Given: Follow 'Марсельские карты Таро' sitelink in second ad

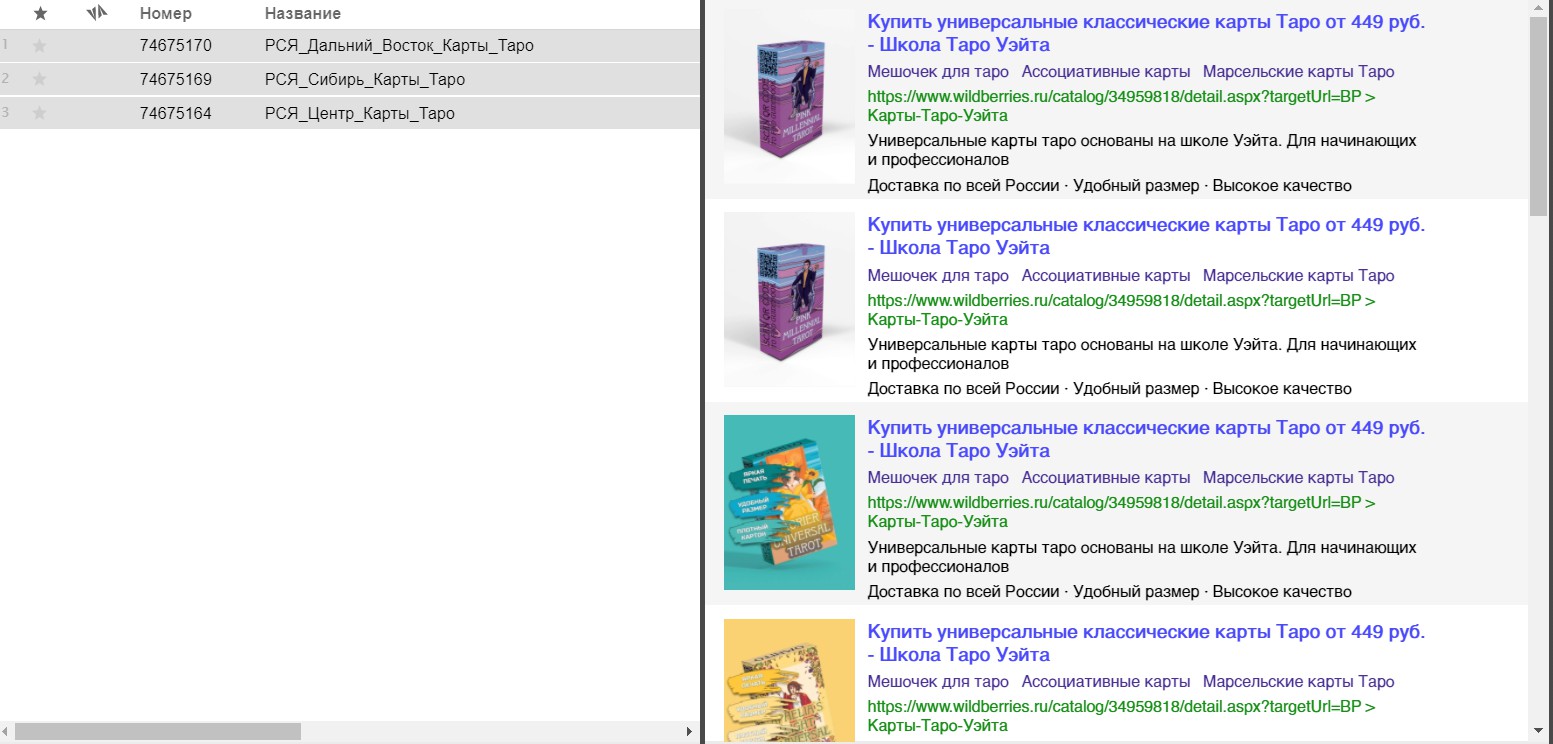Looking at the screenshot, I should coord(1298,275).
